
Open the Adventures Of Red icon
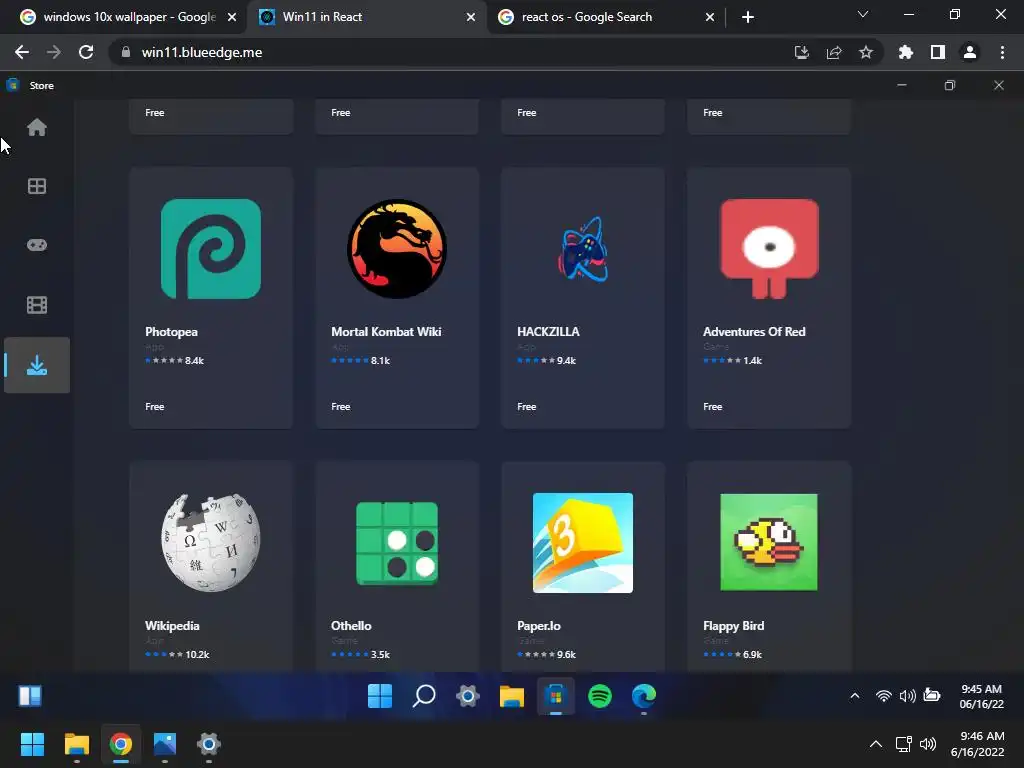click(769, 249)
